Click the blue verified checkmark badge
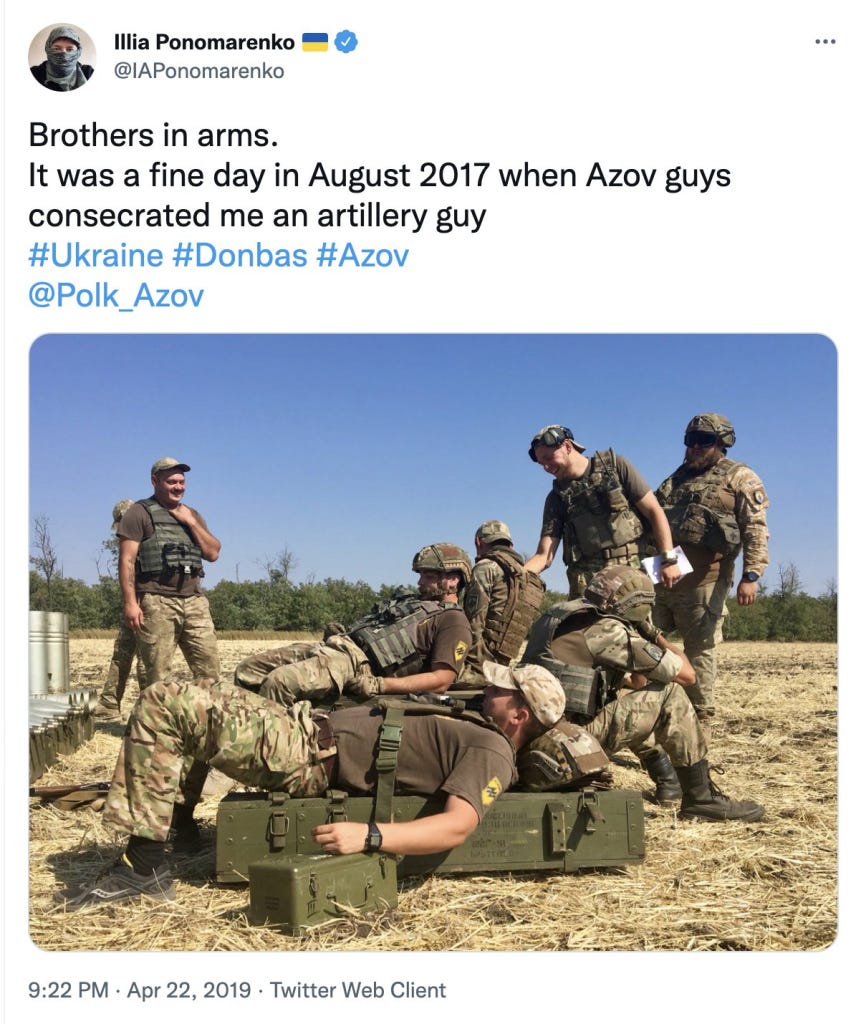Viewport: 861px width, 1024px height. 346,42
